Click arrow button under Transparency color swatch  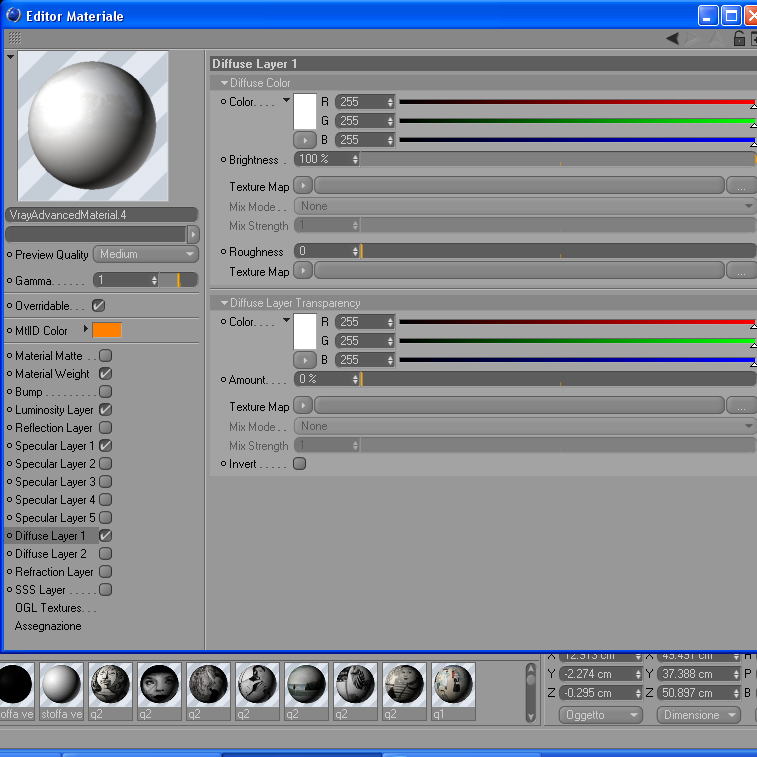coord(305,360)
